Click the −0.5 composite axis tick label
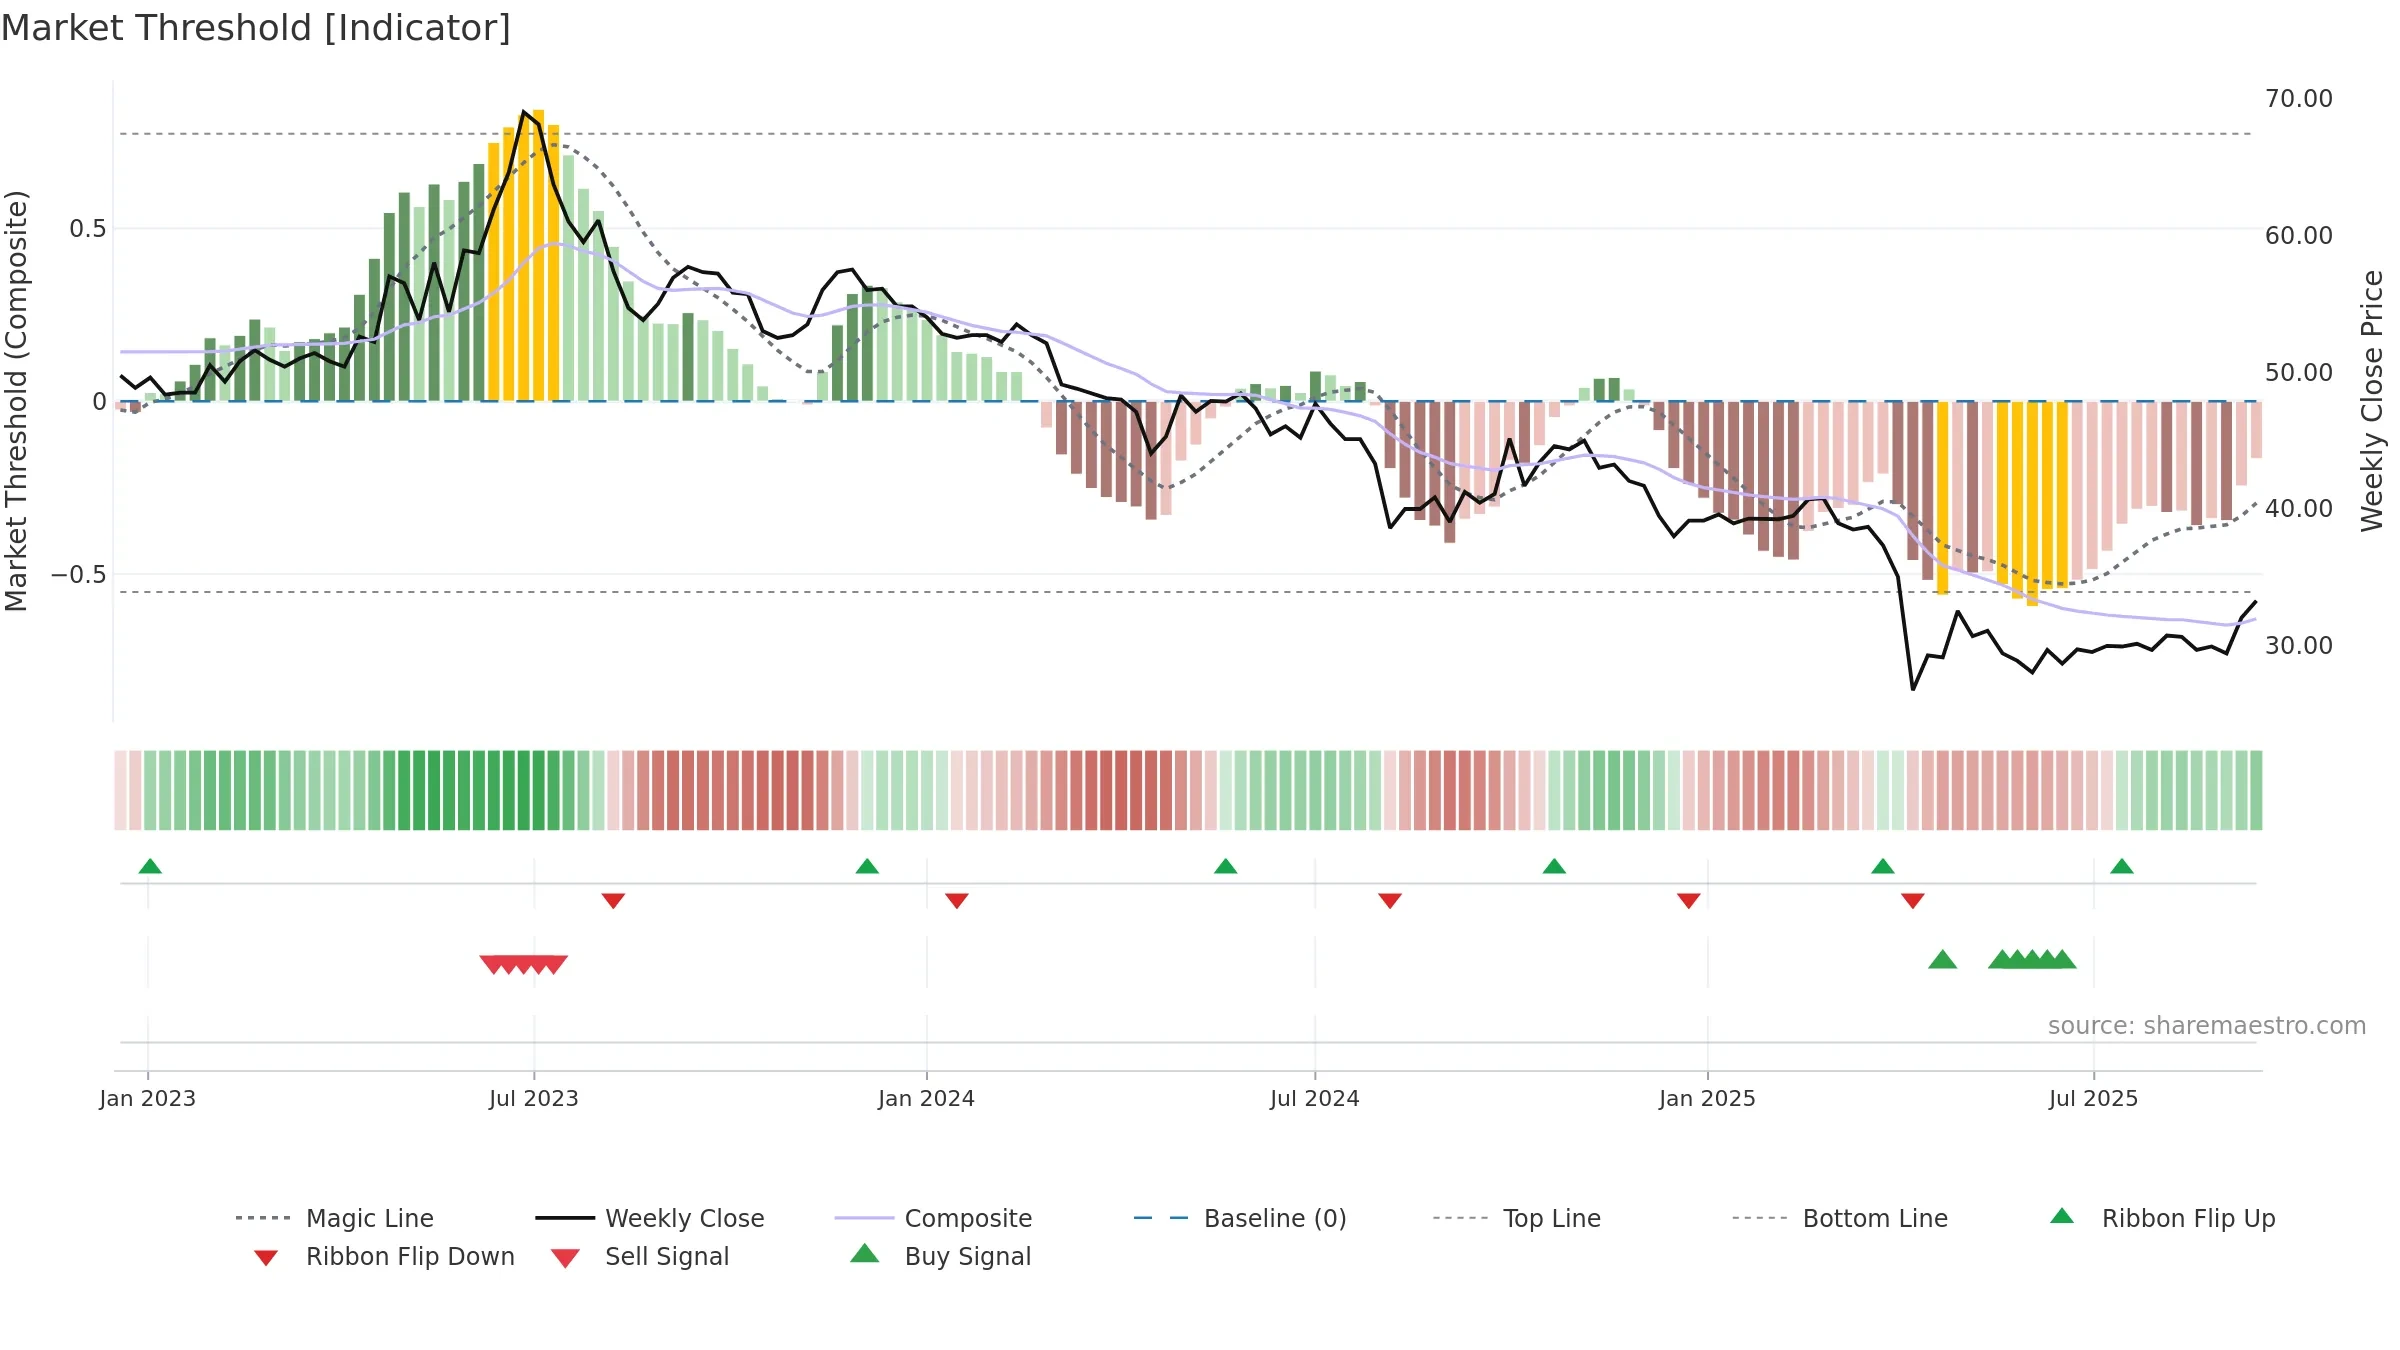The image size is (2400, 1350). (x=78, y=574)
